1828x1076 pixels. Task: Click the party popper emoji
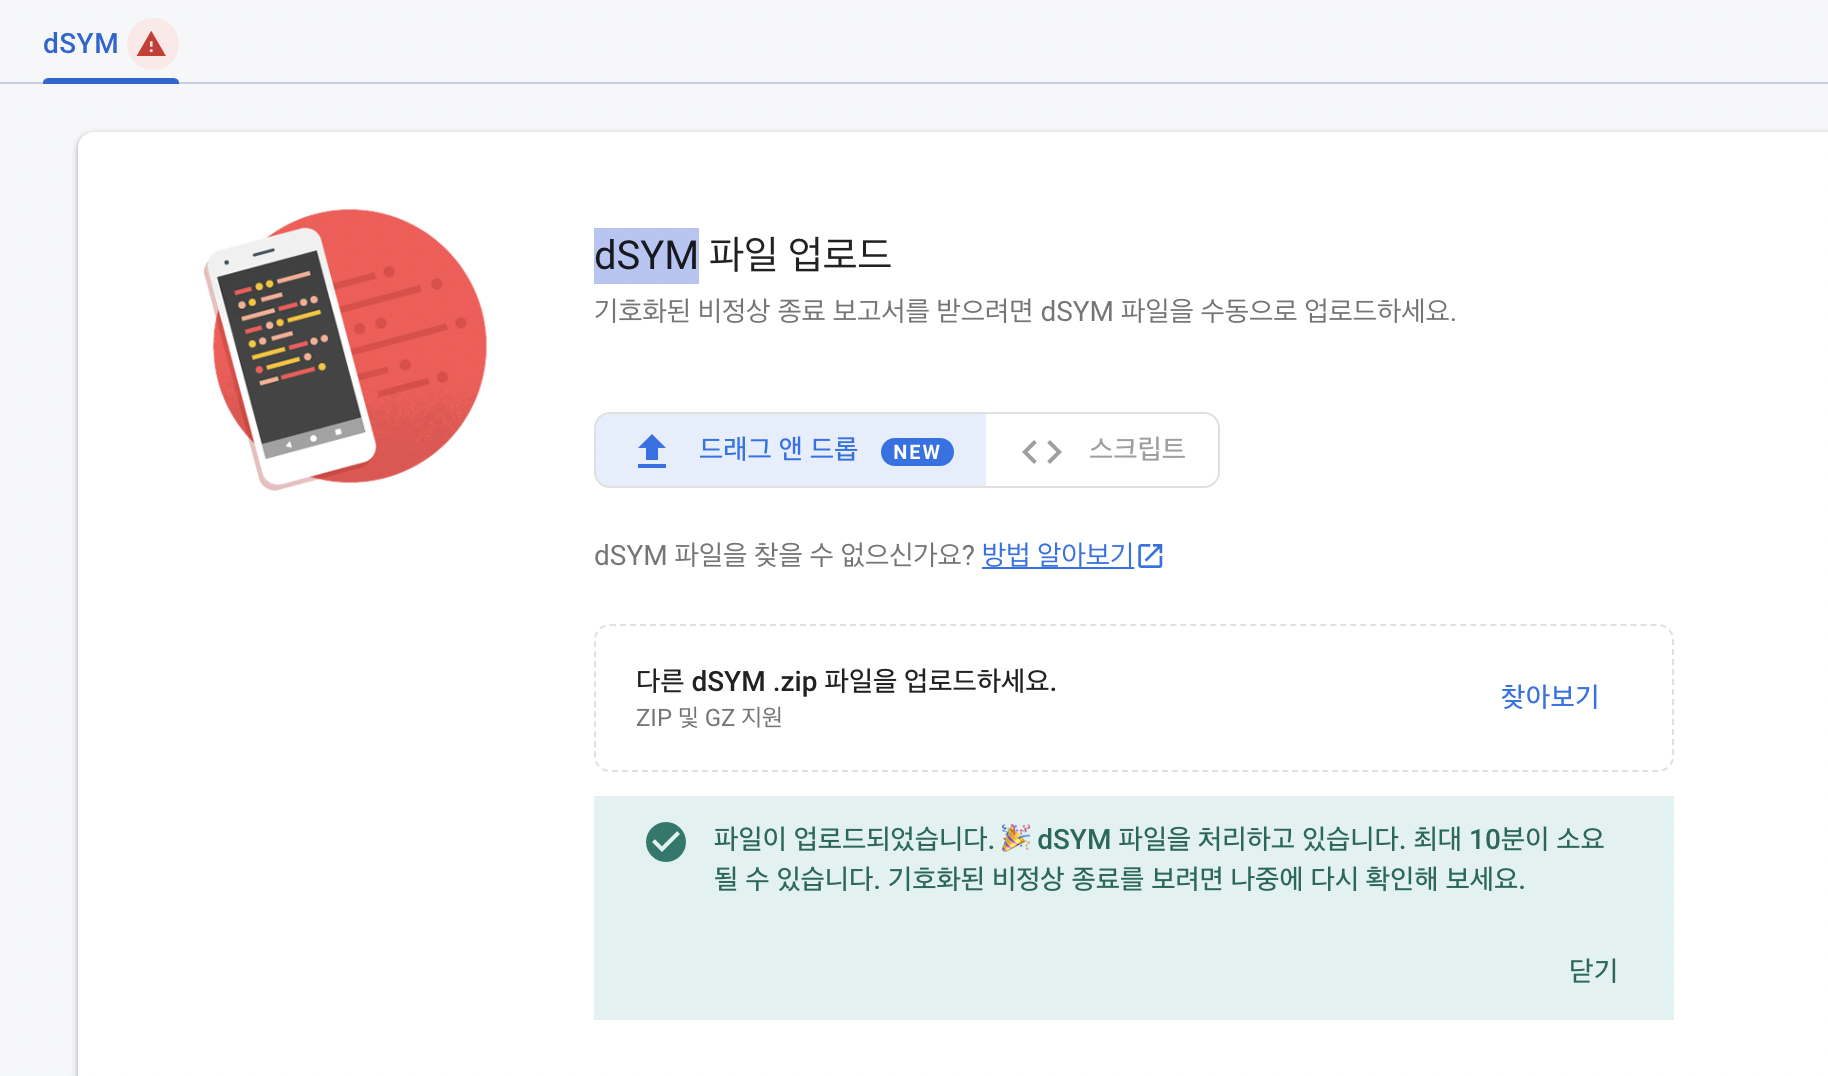coord(1016,838)
